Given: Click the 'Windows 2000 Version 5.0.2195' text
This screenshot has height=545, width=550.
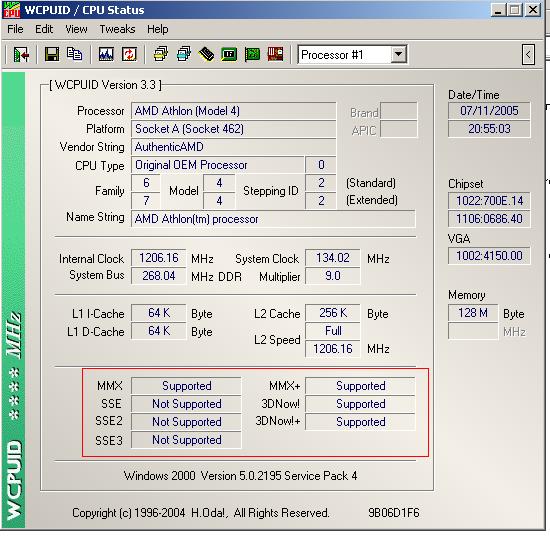Looking at the screenshot, I should [x=202, y=476].
